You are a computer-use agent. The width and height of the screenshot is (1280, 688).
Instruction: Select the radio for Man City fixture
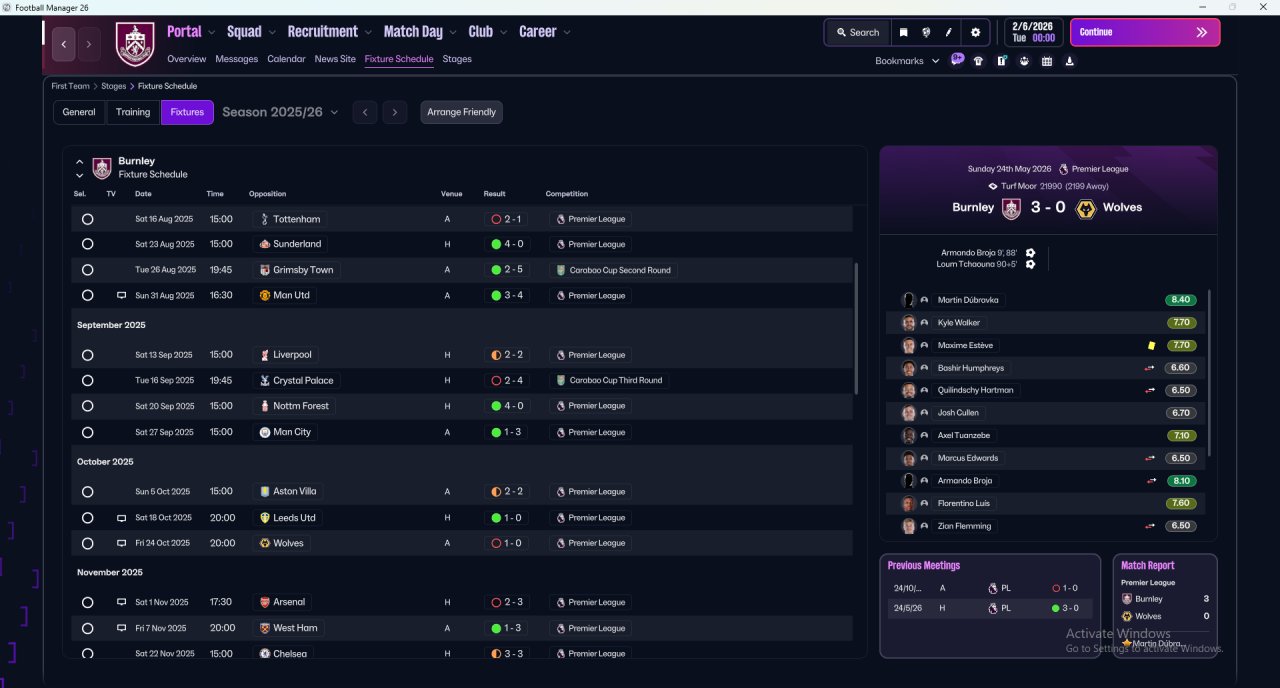[87, 433]
